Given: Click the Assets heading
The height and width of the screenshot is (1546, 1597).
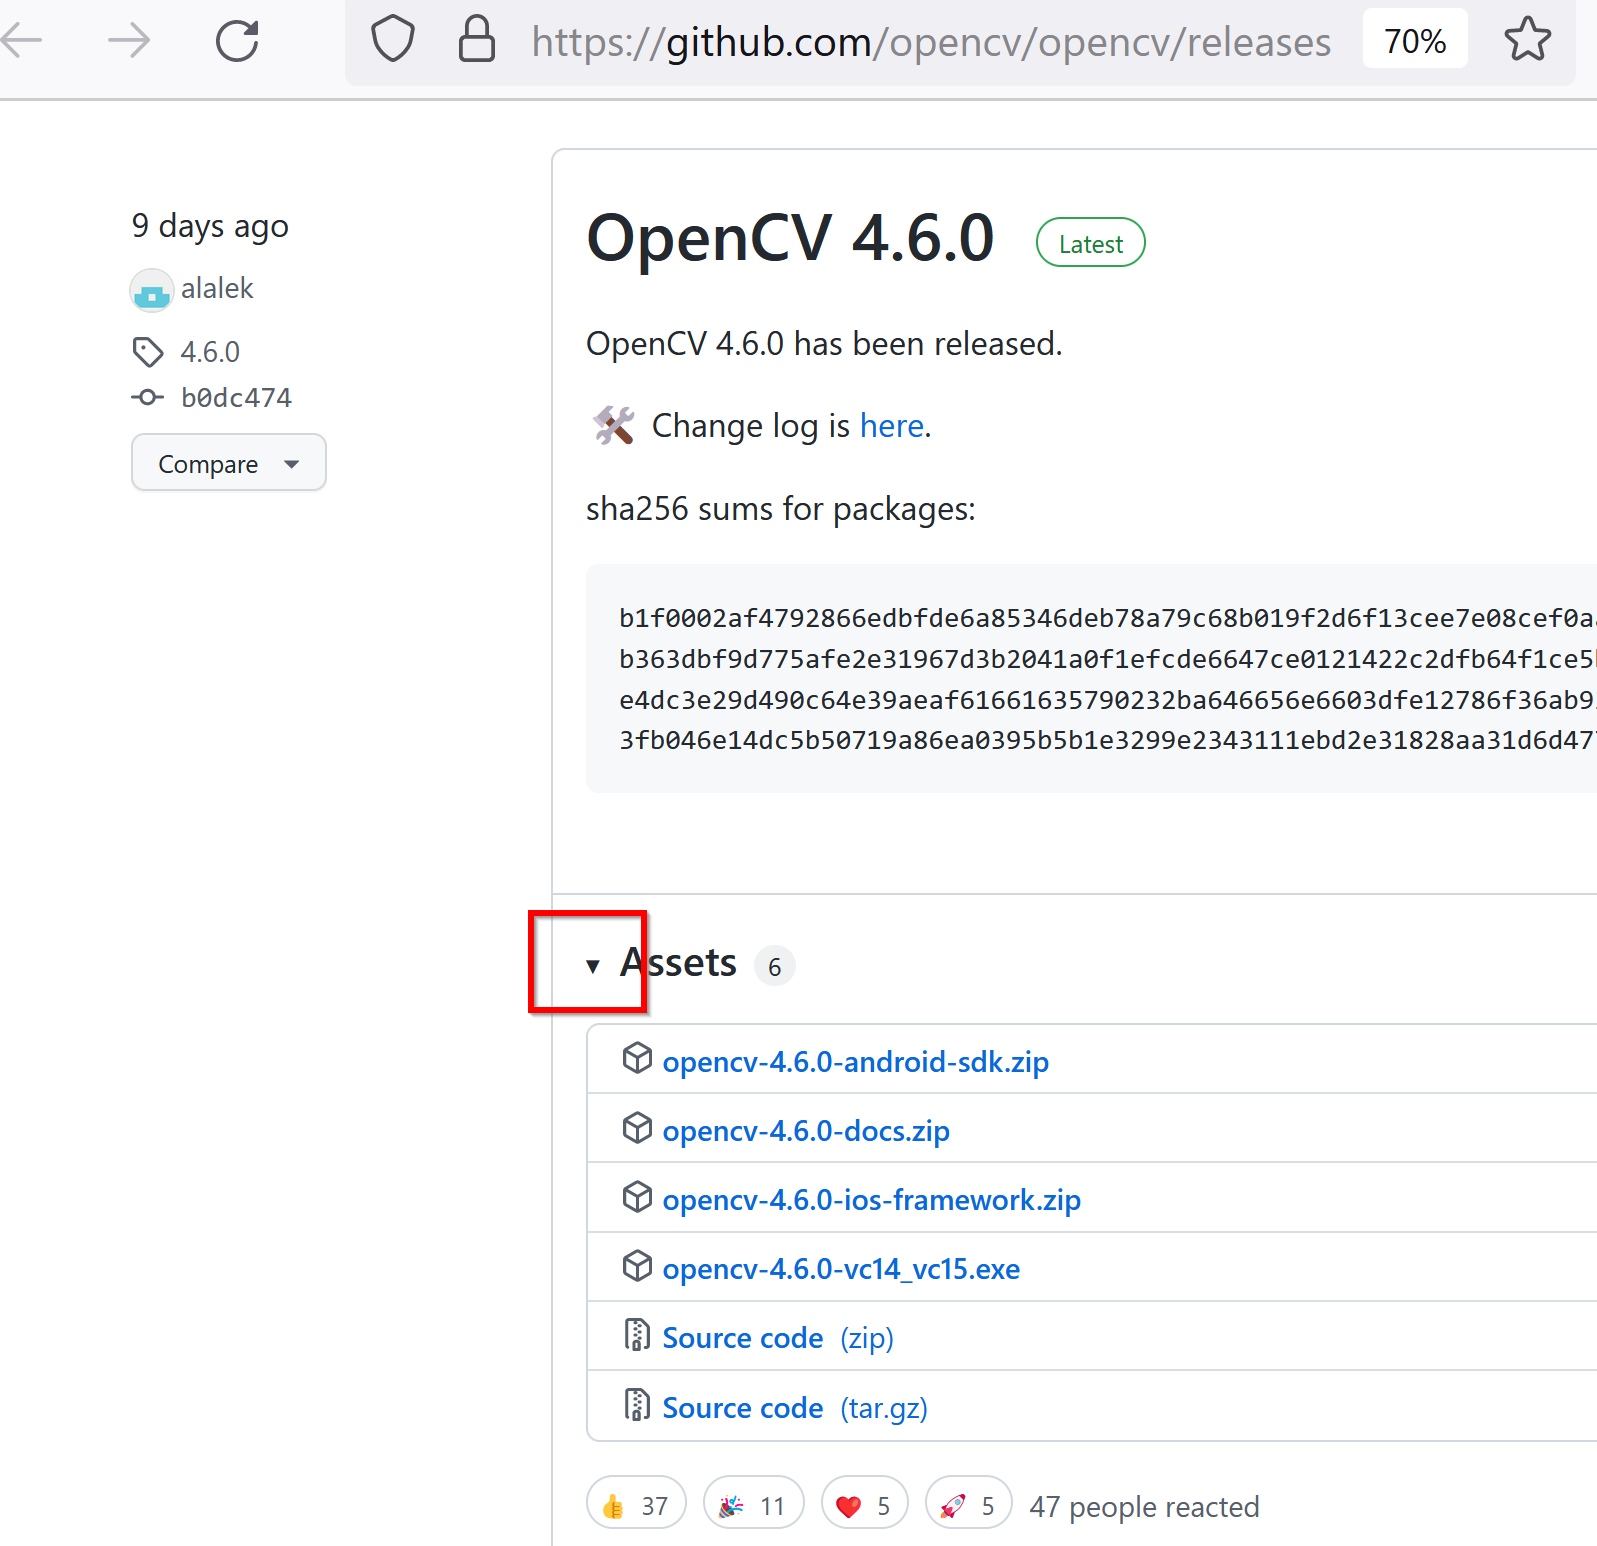Looking at the screenshot, I should point(679,963).
